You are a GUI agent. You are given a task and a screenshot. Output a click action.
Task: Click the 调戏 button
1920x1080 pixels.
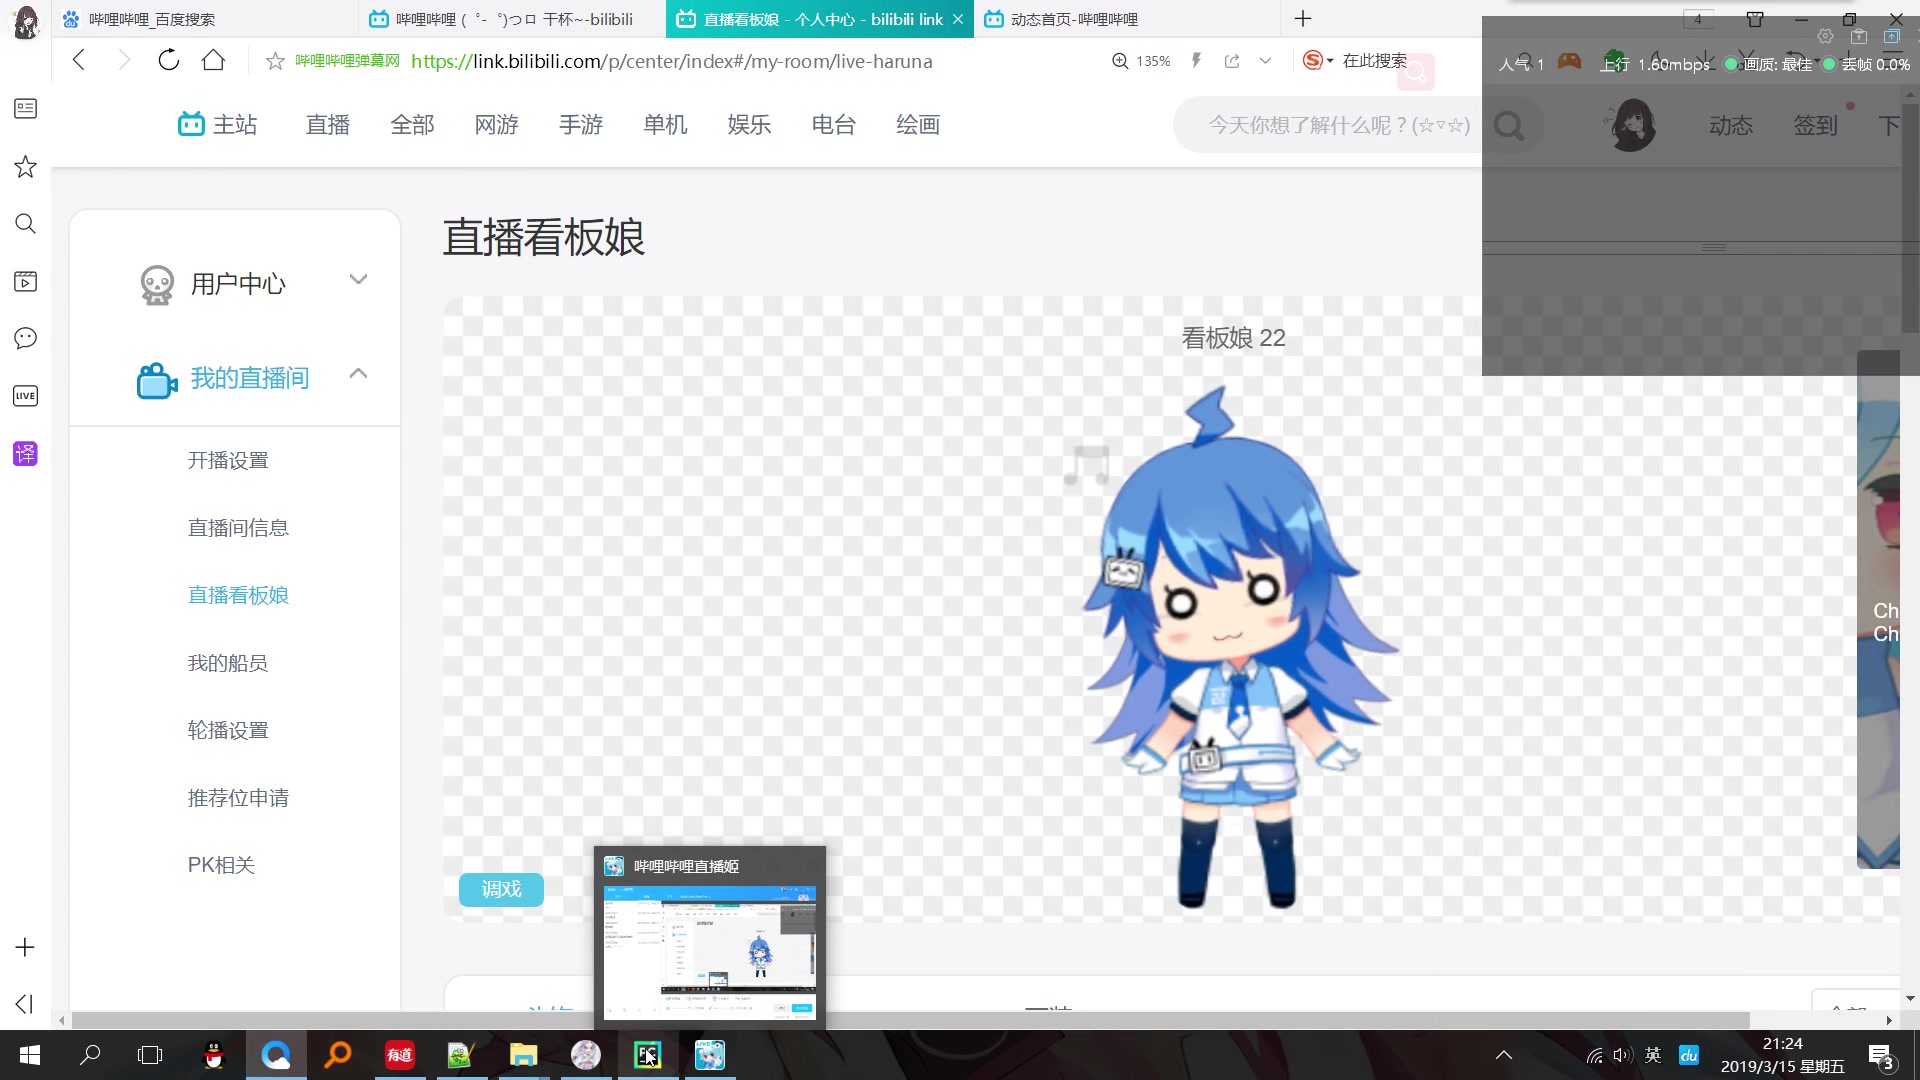pos(501,889)
